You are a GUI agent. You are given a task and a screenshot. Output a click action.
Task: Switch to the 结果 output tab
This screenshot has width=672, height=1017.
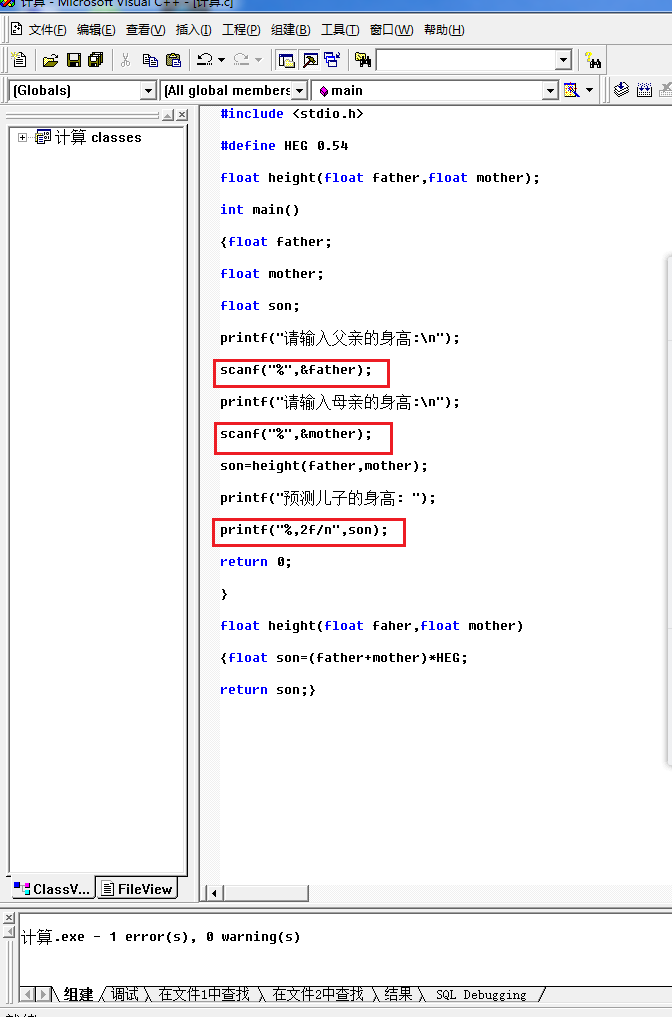tap(398, 994)
